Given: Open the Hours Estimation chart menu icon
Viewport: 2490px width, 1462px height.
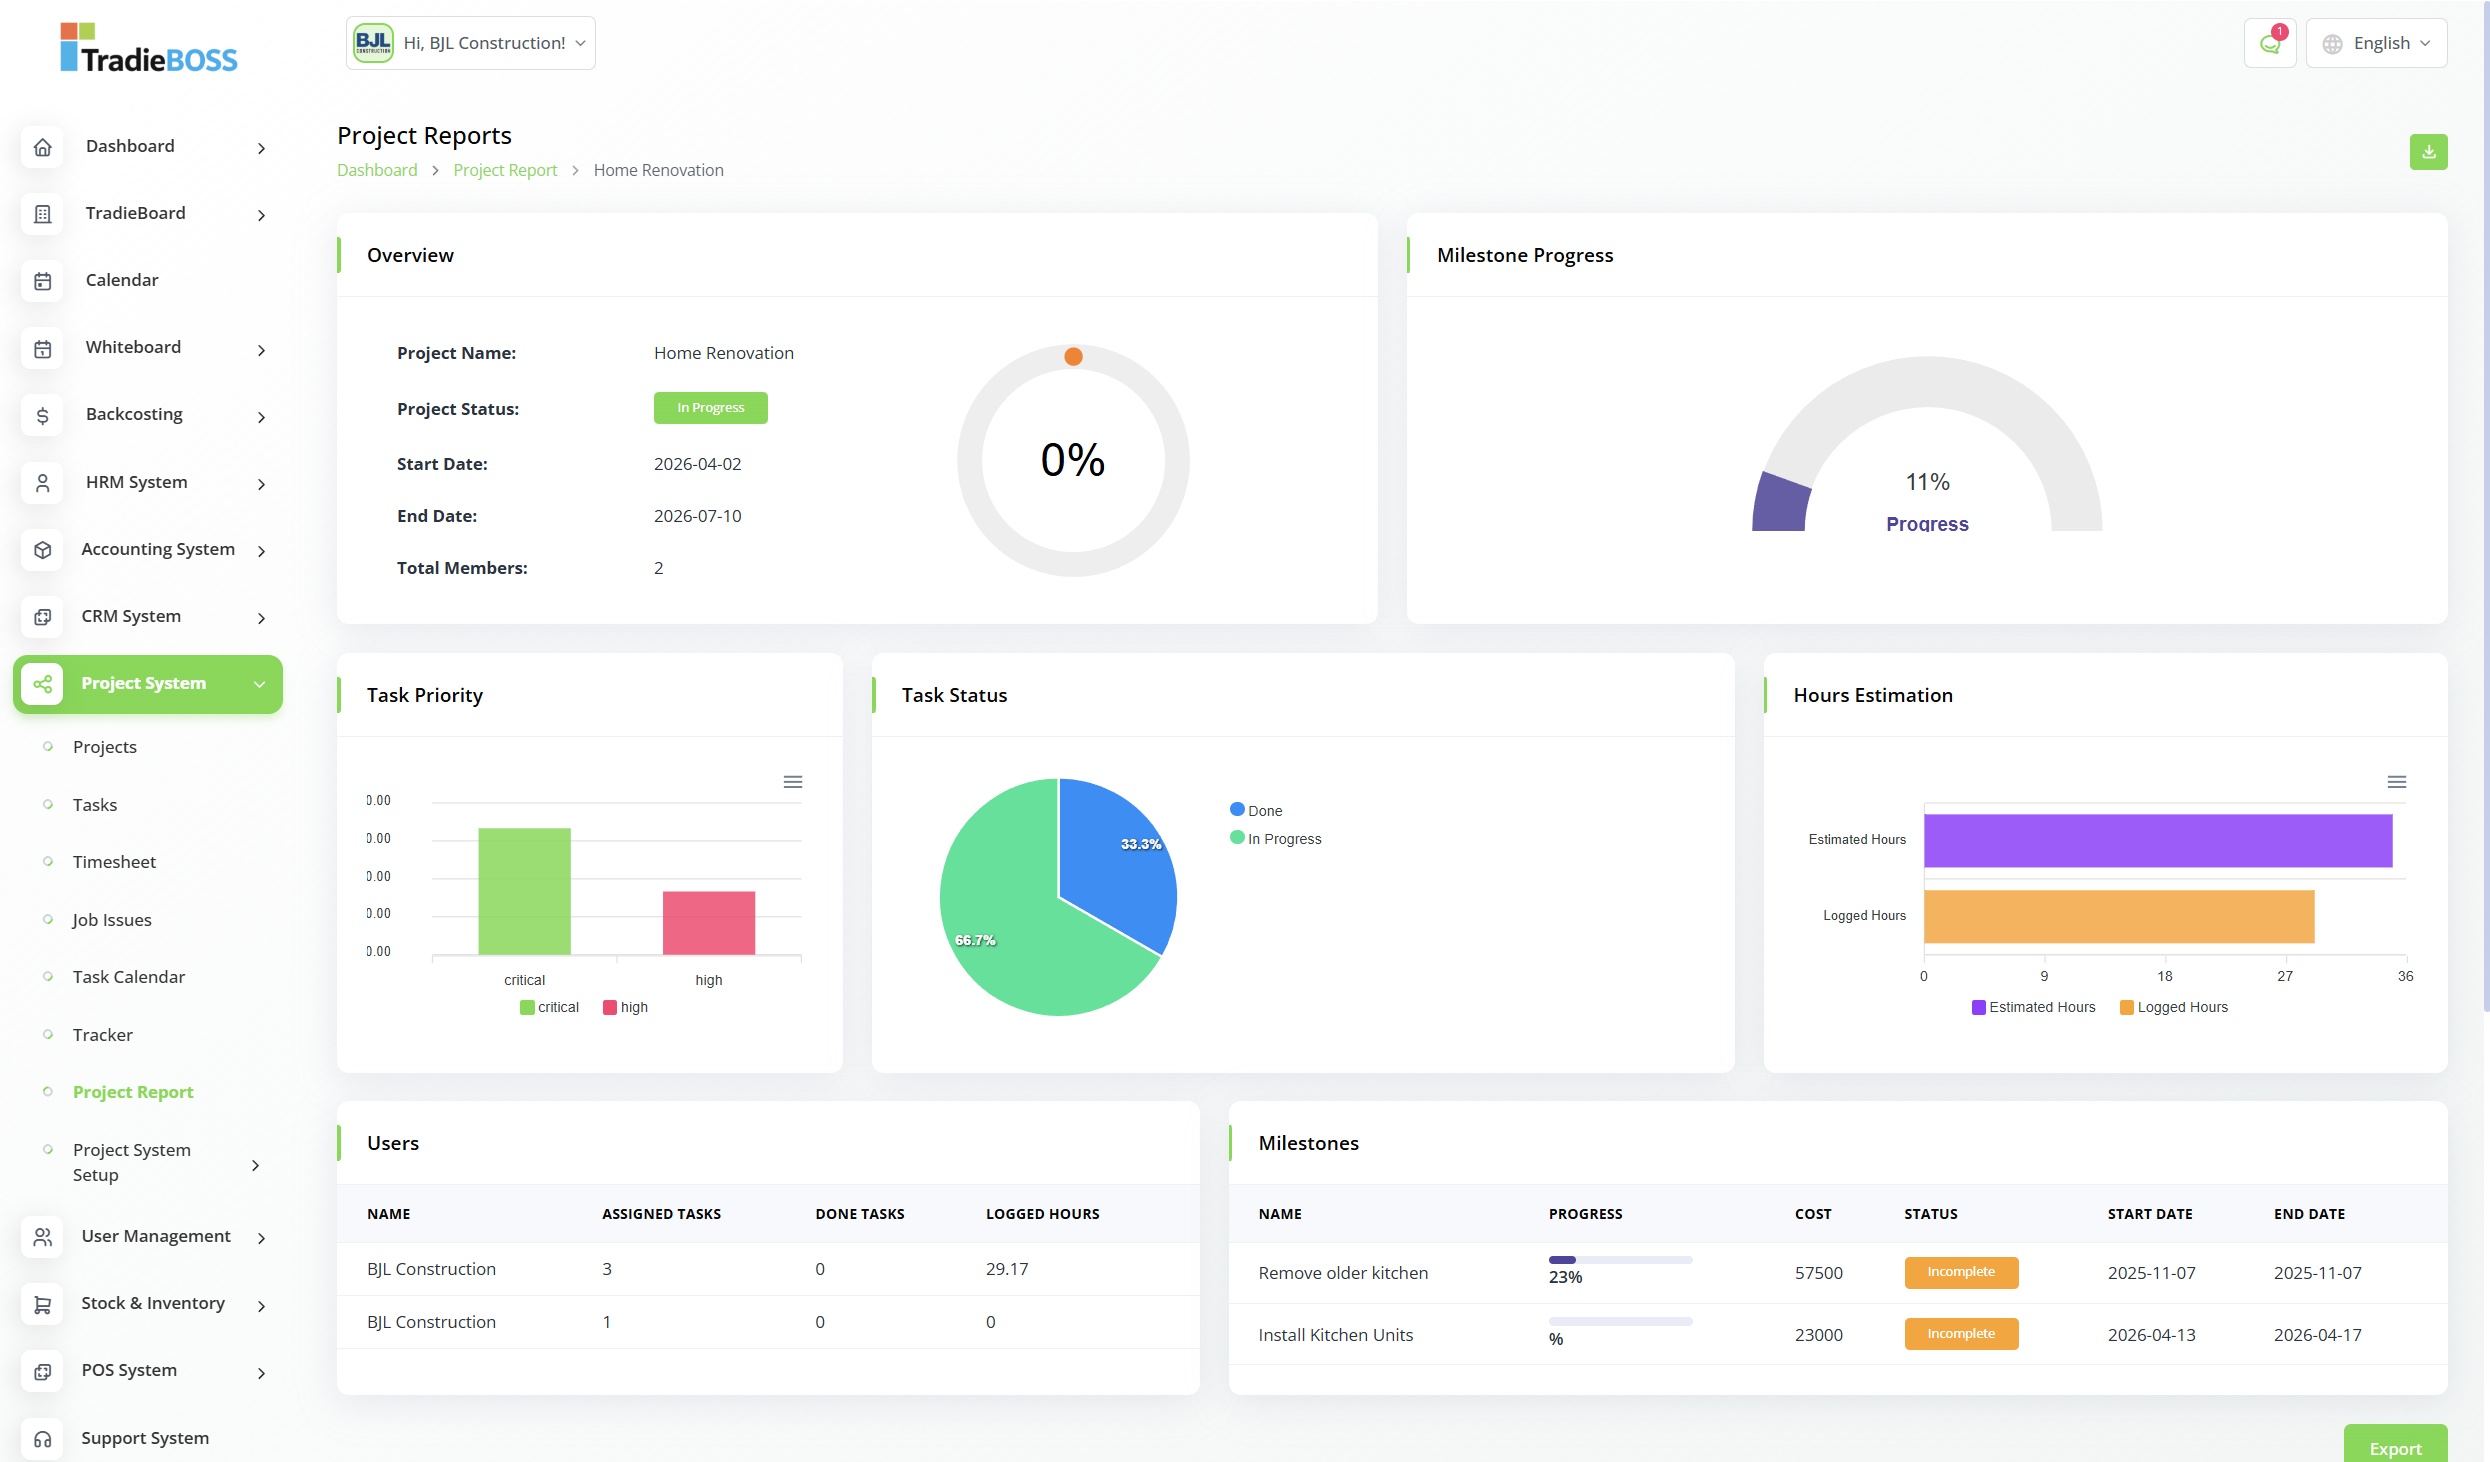Looking at the screenshot, I should pyautogui.click(x=2396, y=782).
